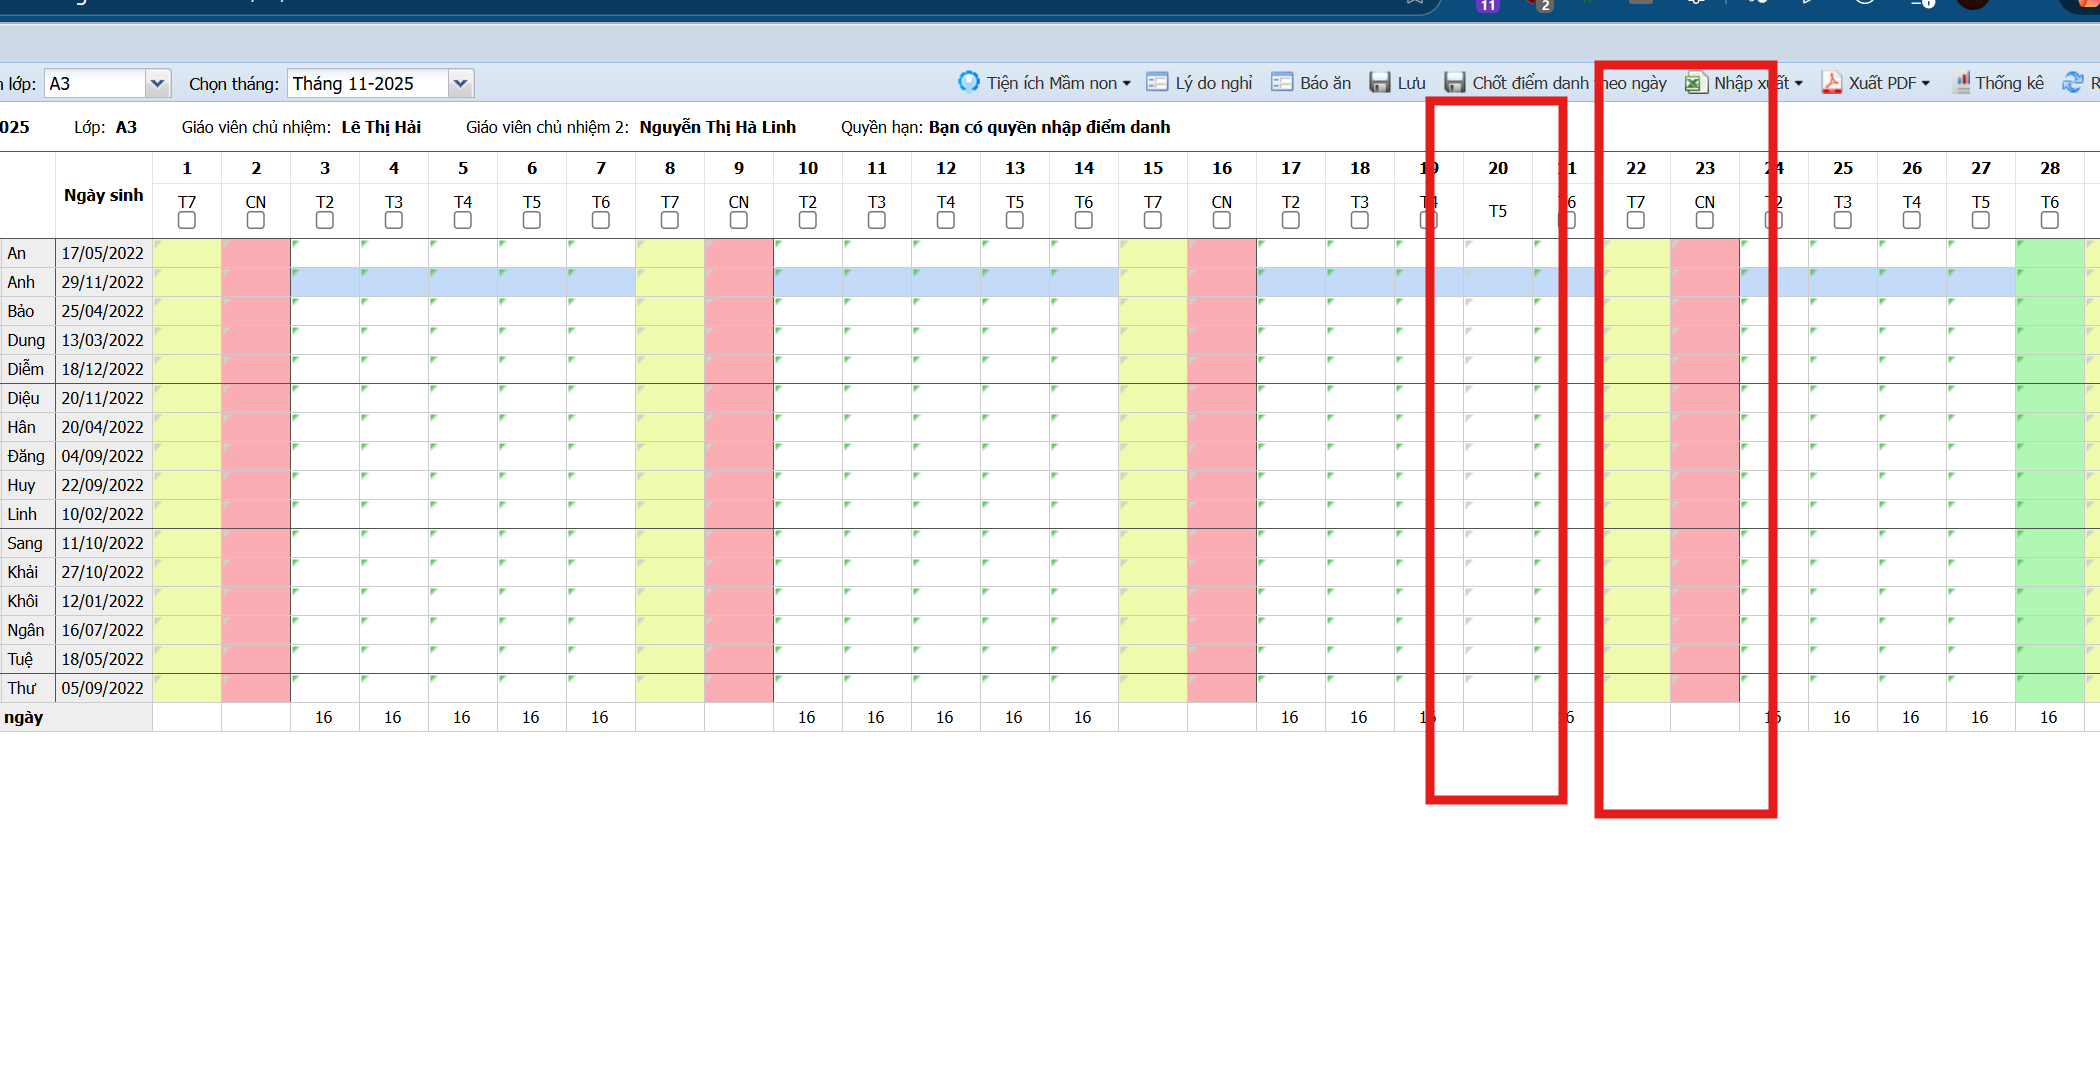Click the Báo ăn icon
This screenshot has width=2100, height=1084.
click(x=1282, y=83)
